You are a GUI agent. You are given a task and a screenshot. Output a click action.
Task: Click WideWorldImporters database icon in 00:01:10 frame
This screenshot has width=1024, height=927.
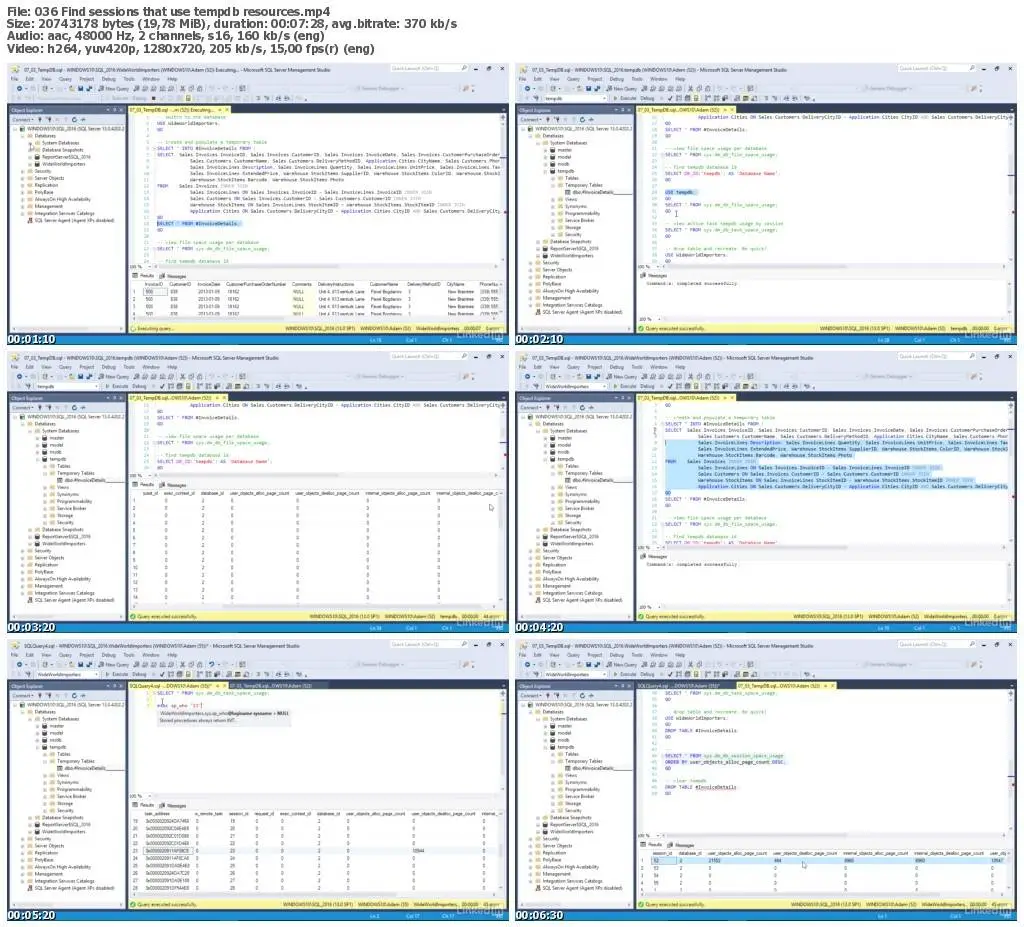pos(38,164)
